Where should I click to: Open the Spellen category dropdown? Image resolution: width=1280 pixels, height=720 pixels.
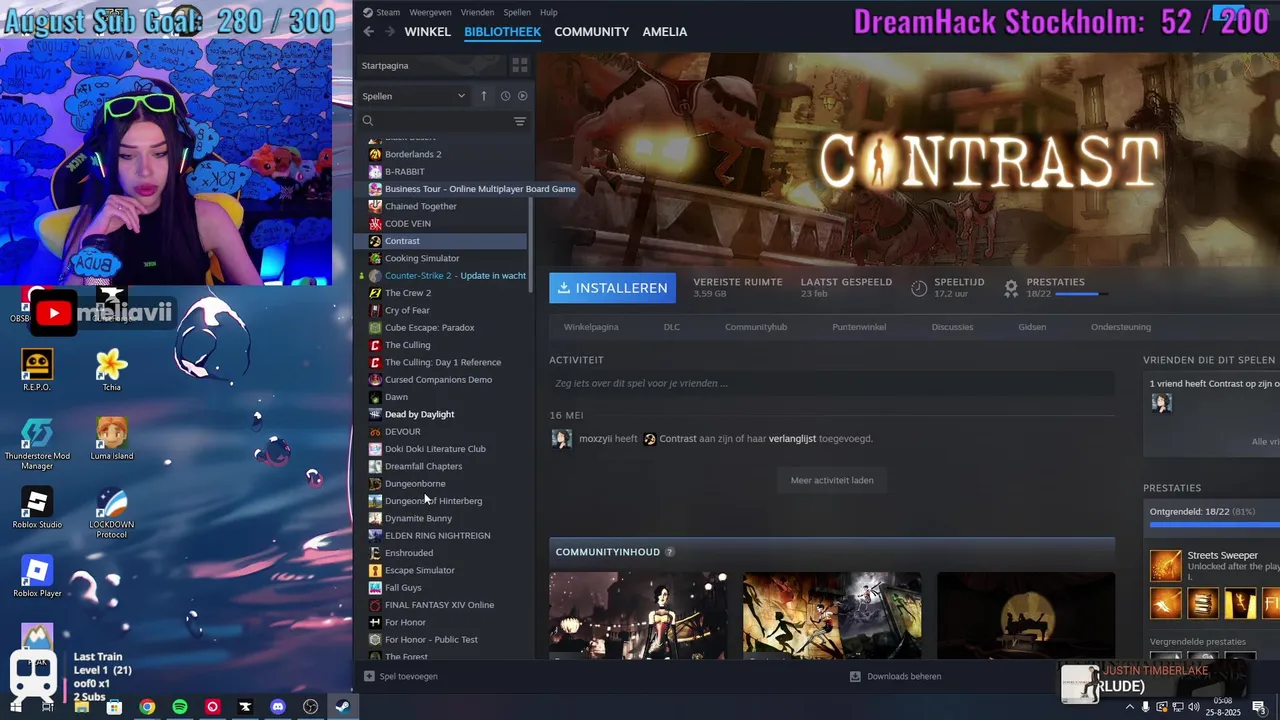[414, 96]
